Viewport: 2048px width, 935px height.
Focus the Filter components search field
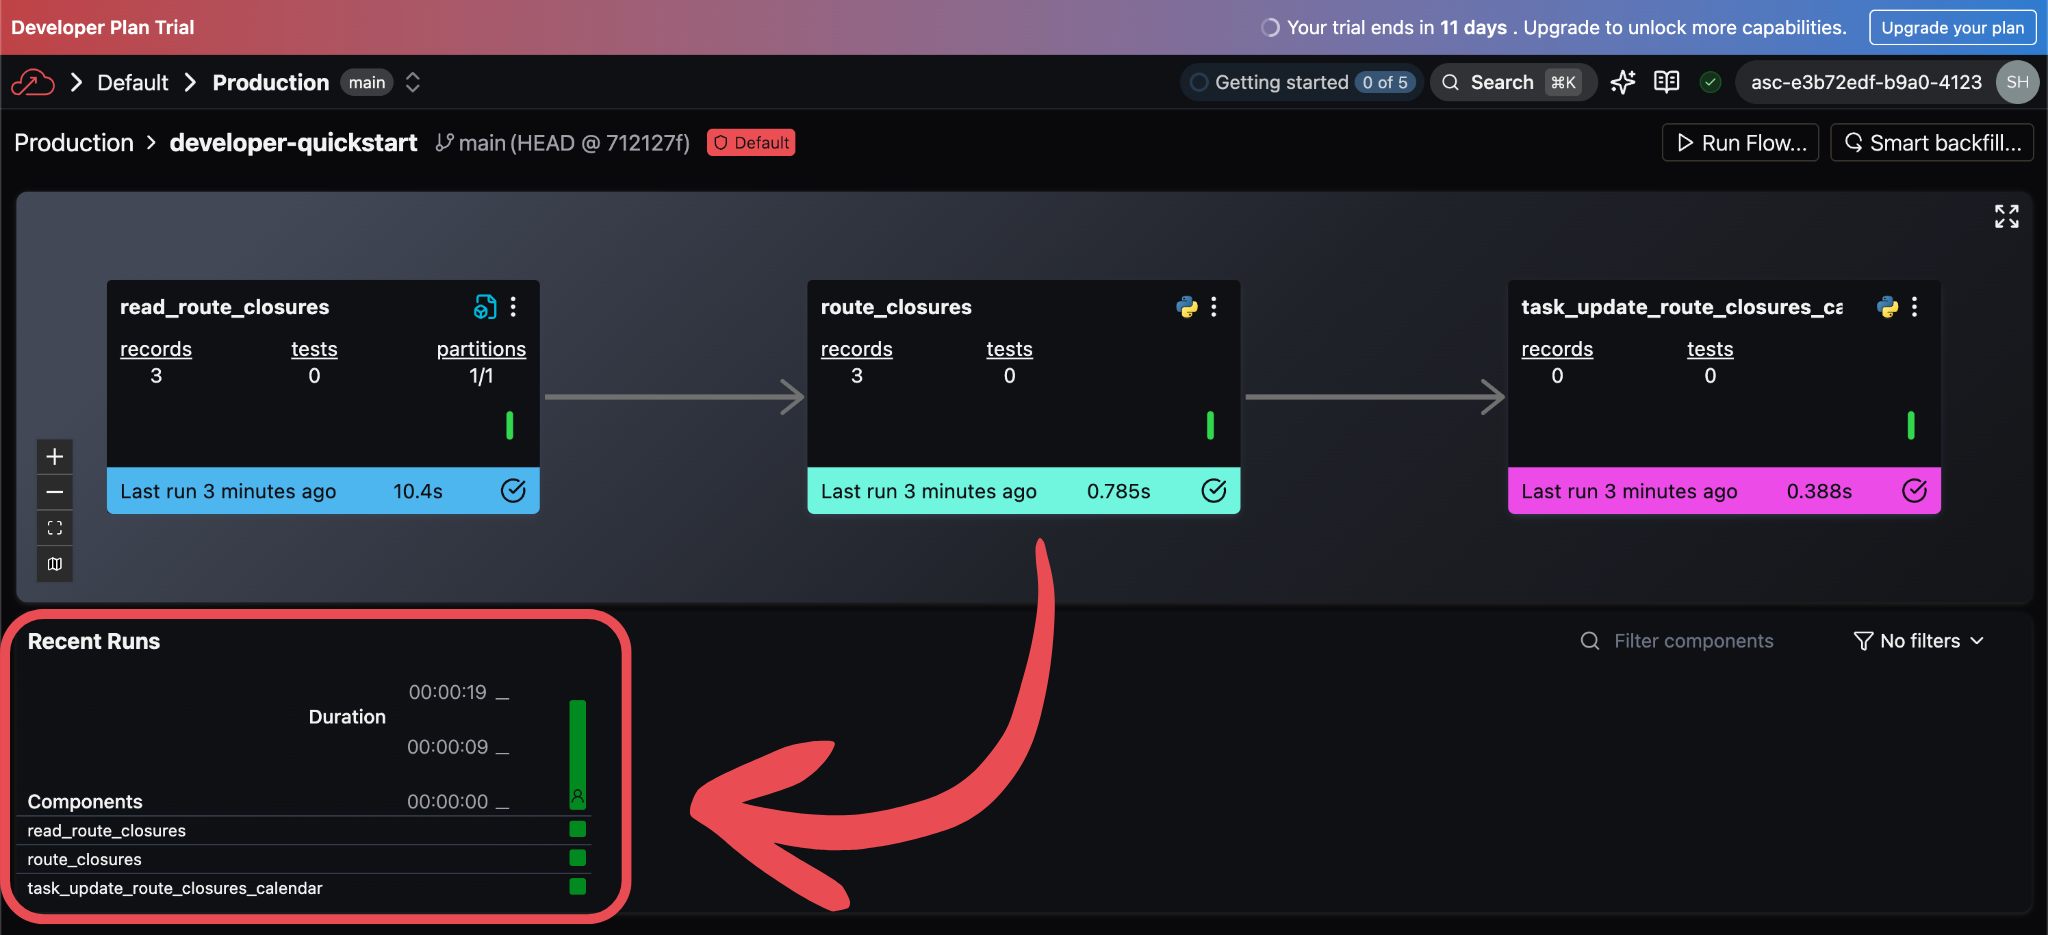(x=1693, y=641)
